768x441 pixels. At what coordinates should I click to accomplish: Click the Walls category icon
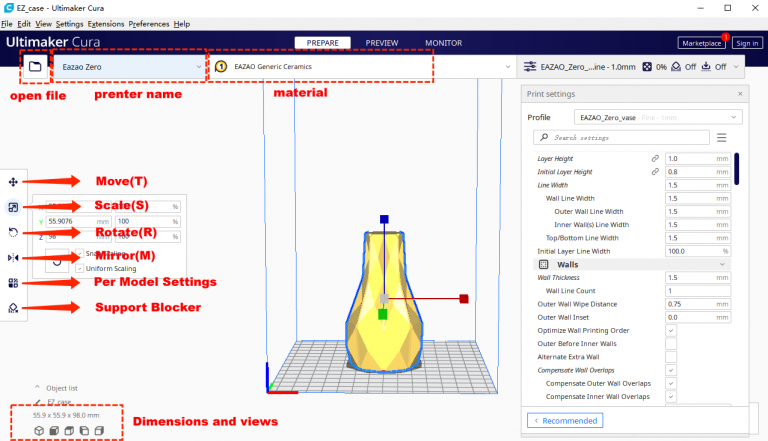tap(544, 265)
